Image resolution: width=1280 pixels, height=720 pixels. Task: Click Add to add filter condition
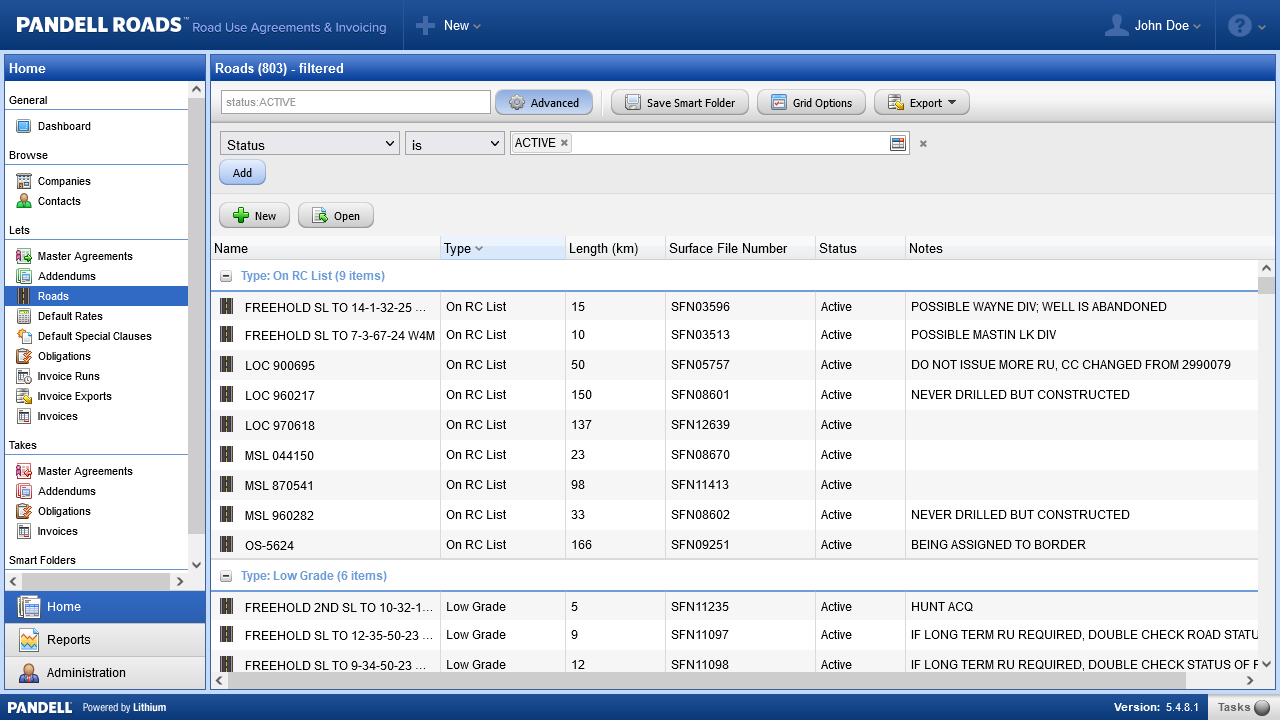[x=242, y=172]
